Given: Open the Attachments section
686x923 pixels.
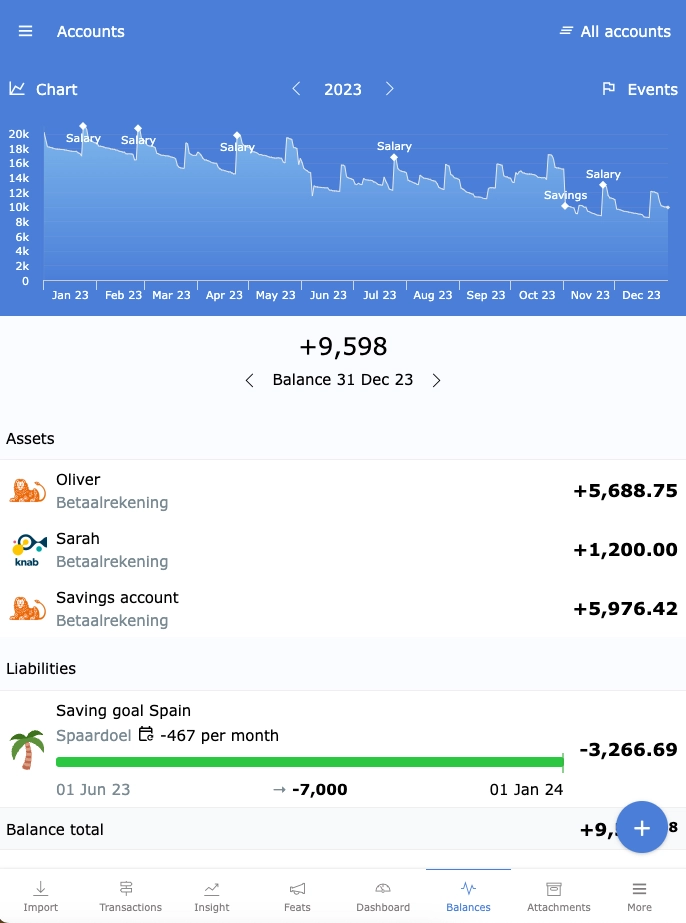Looking at the screenshot, I should 557,894.
